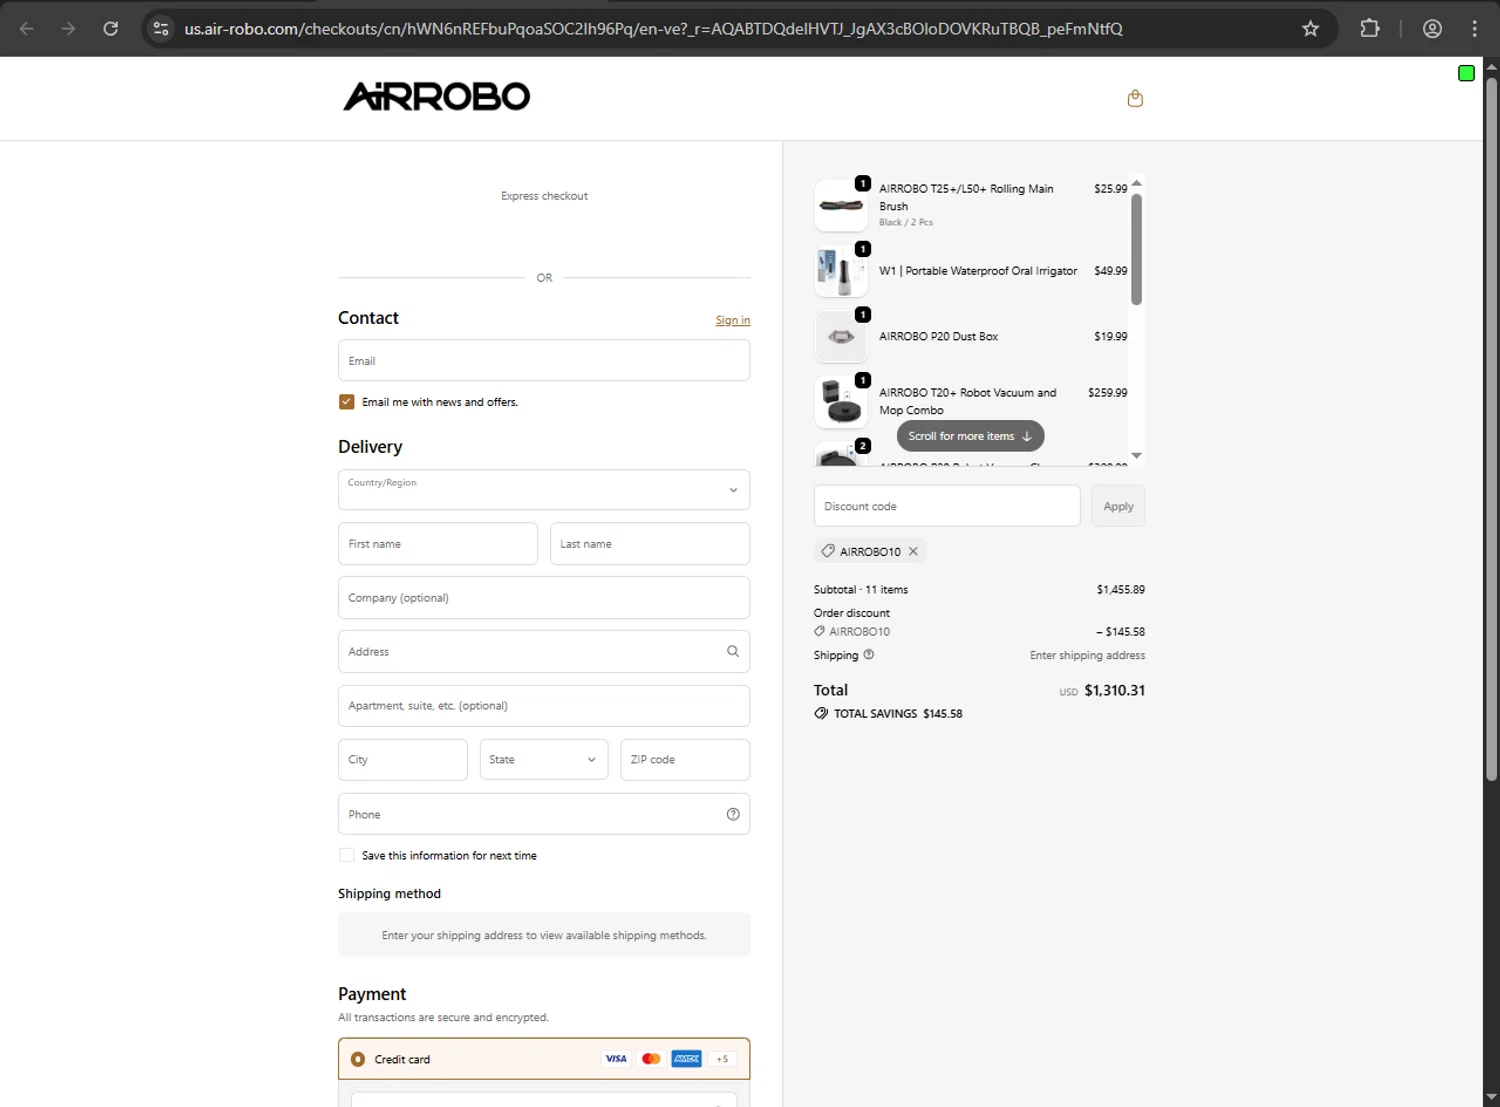Click Scroll for more items button

(970, 436)
